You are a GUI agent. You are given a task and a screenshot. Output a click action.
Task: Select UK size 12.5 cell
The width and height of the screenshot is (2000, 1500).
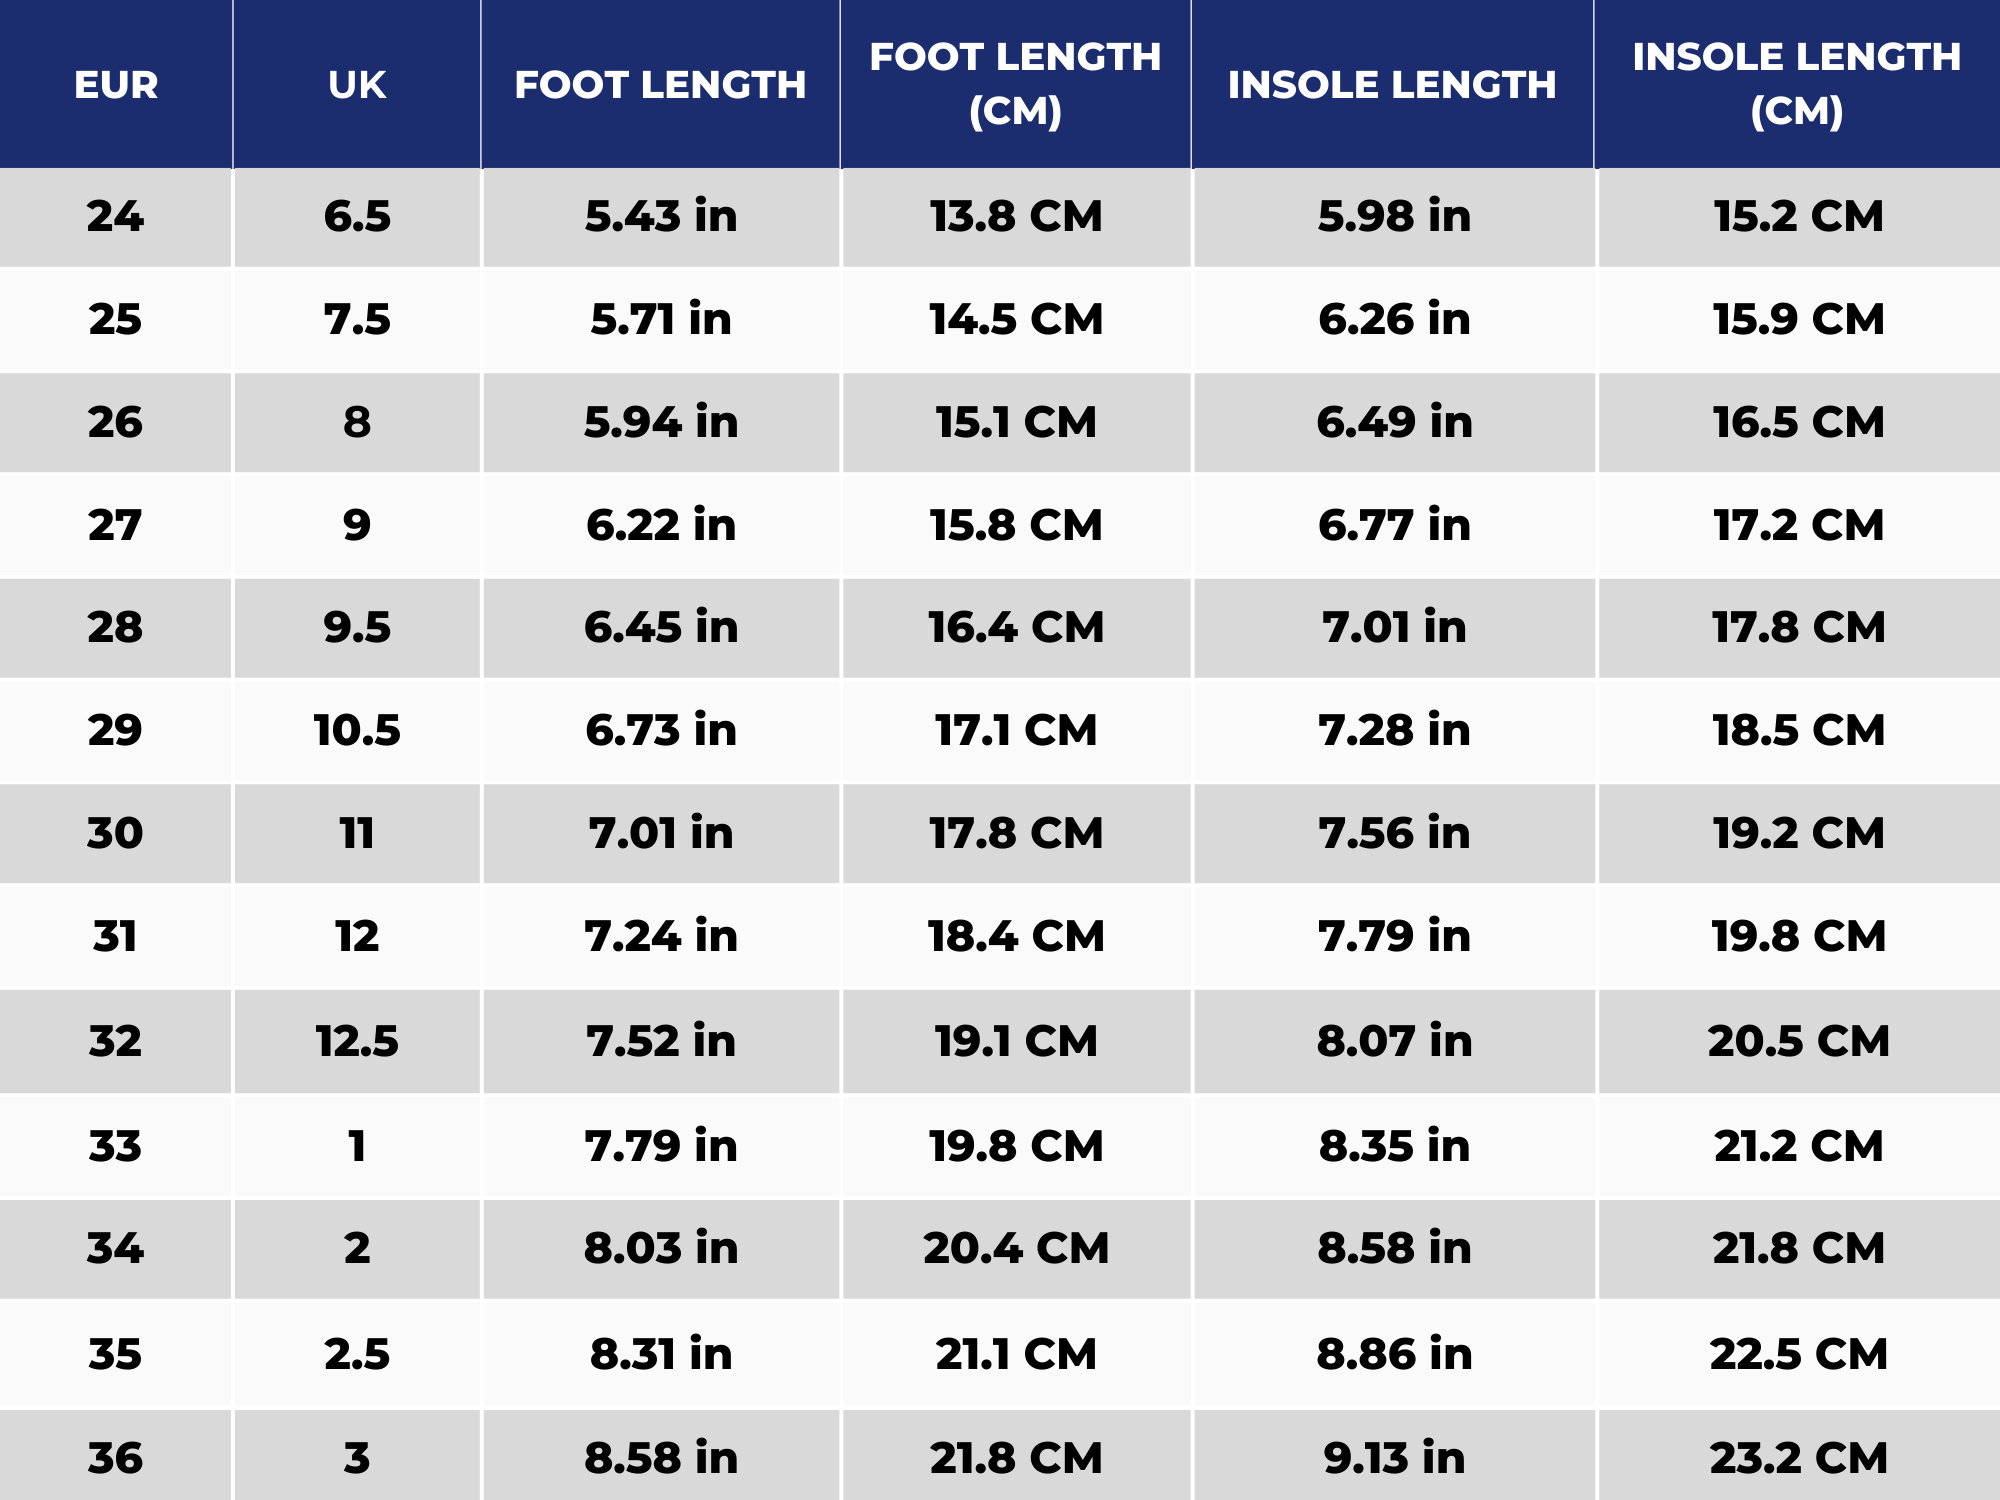tap(357, 1042)
